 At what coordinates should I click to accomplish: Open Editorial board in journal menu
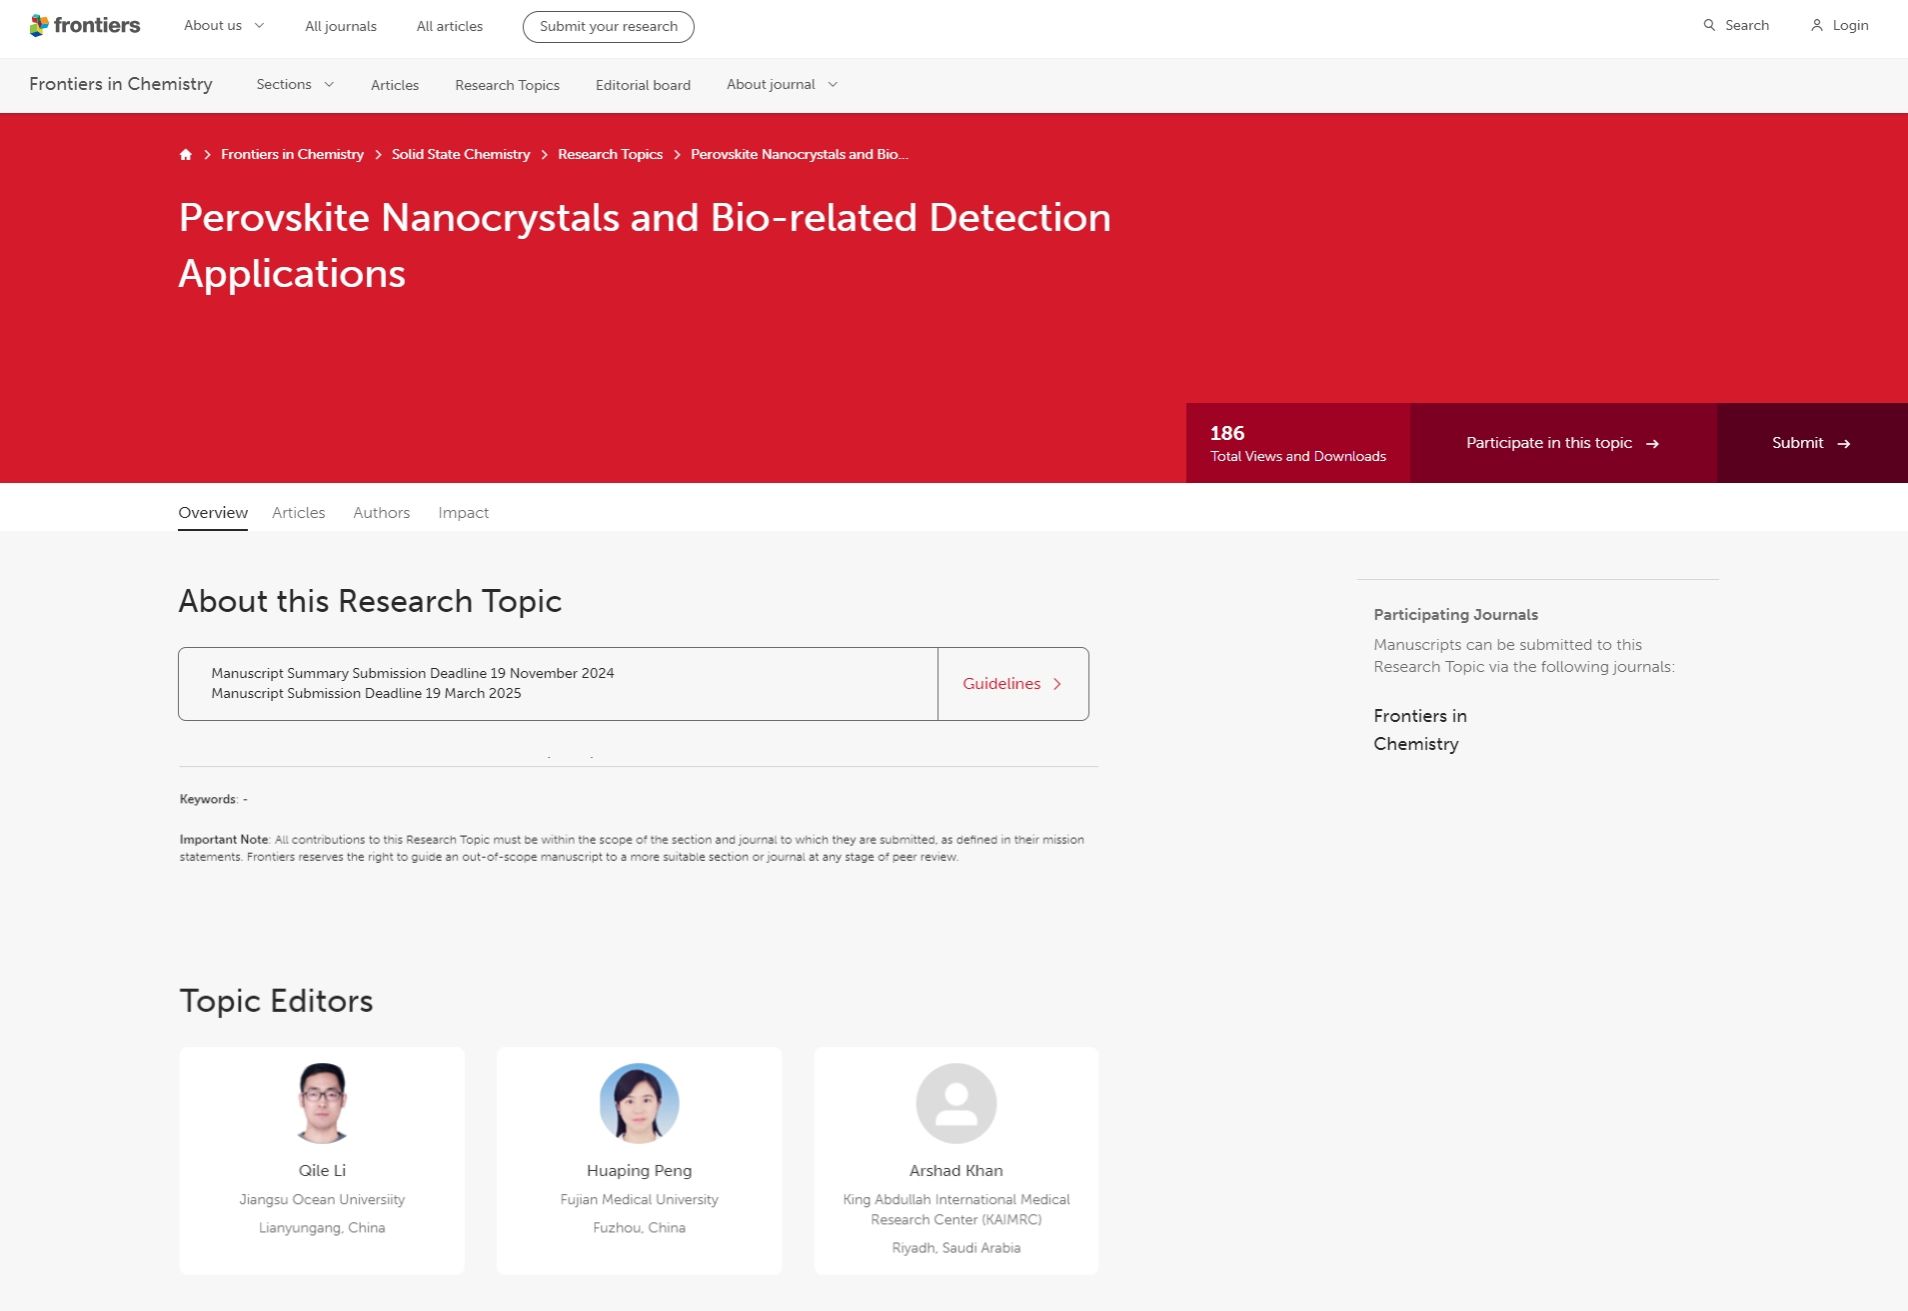click(643, 85)
